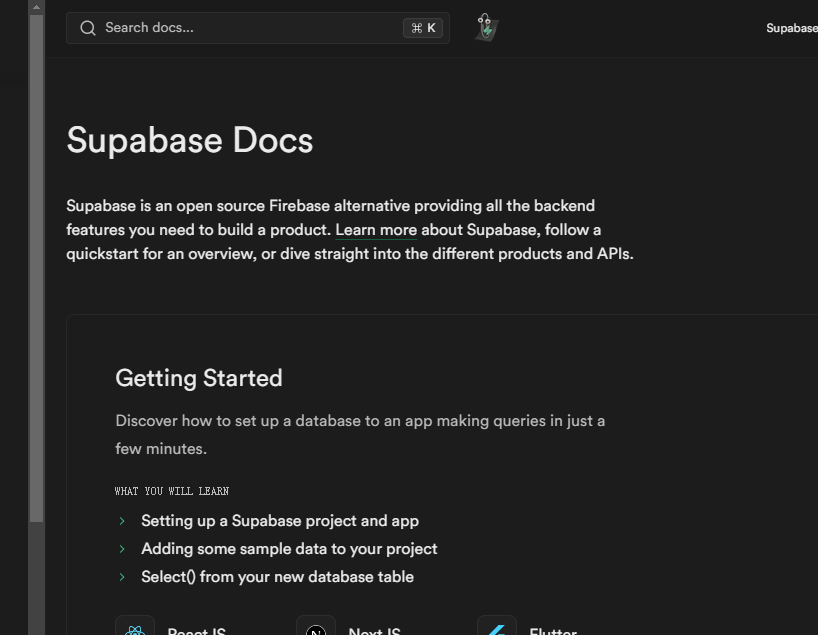Screen dimensions: 818x635
Task: Open the Flutter quickstart icon
Action: point(497,626)
